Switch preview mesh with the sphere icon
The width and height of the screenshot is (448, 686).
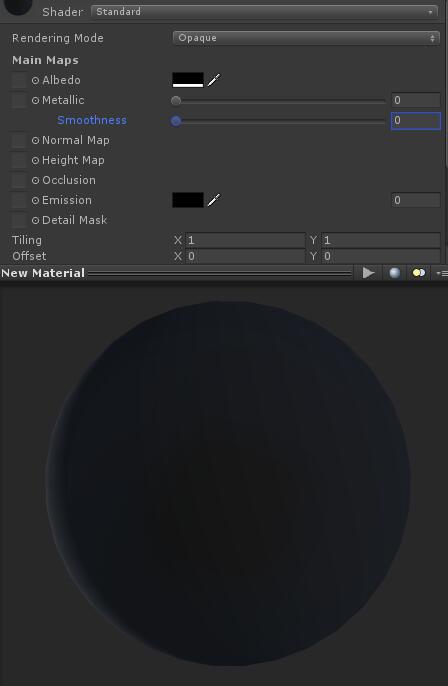(394, 273)
